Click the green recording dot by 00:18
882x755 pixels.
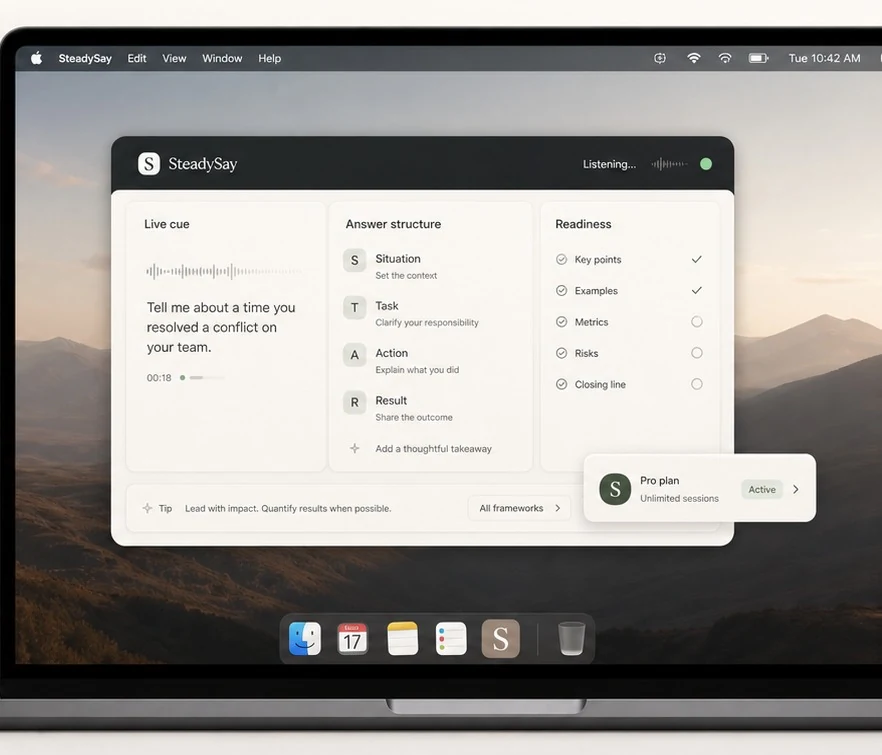click(182, 378)
